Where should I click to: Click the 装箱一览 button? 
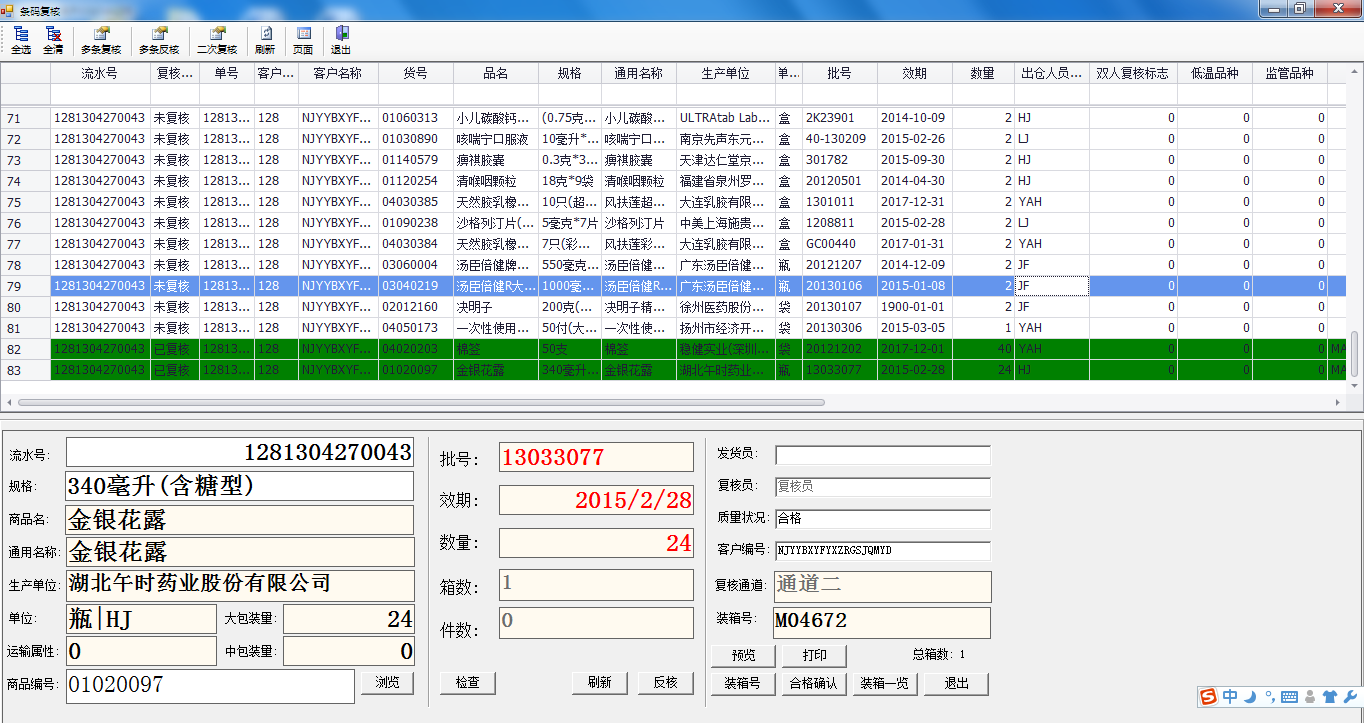(x=885, y=684)
